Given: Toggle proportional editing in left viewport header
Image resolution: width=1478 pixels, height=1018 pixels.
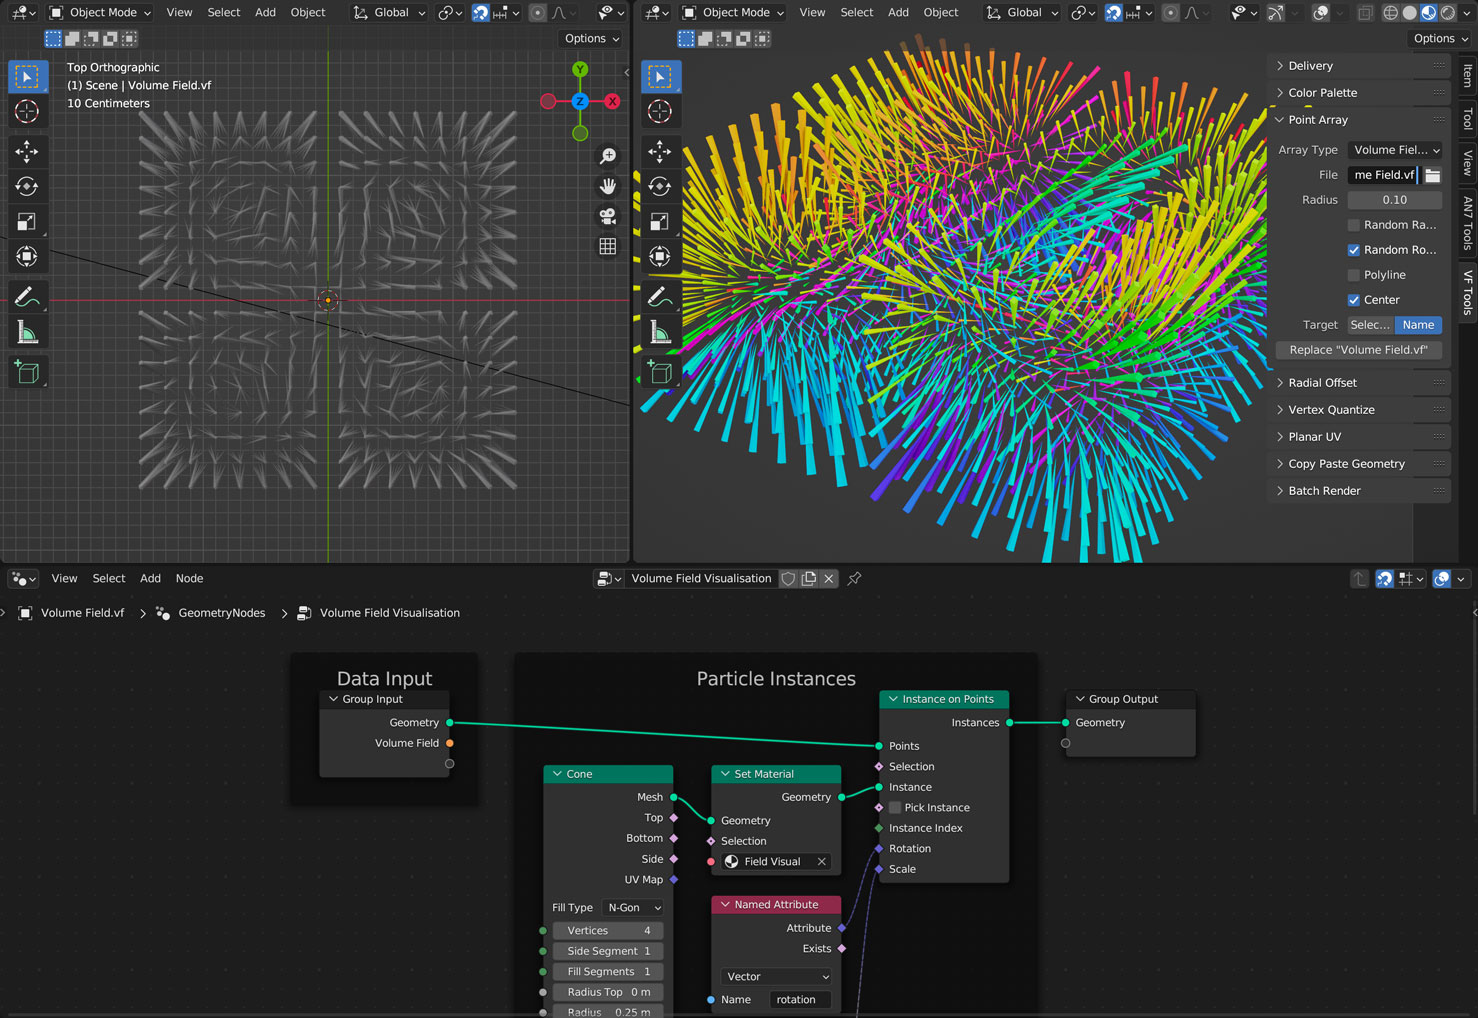Looking at the screenshot, I should coord(538,13).
